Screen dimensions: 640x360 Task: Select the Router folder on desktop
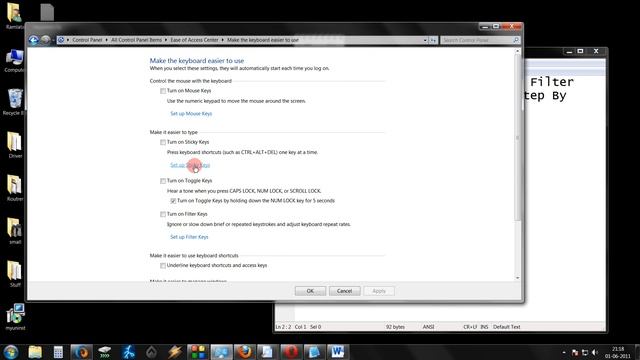pyautogui.click(x=15, y=188)
